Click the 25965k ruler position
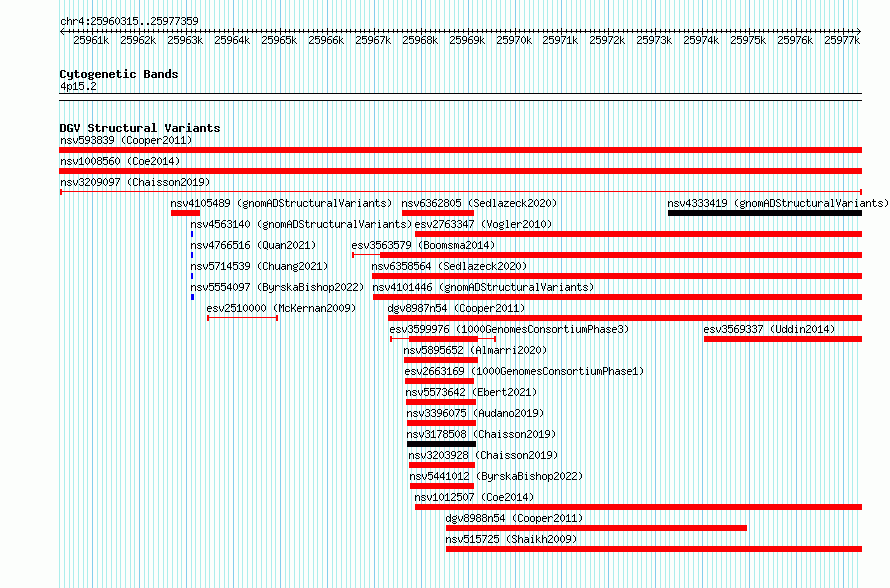Image resolution: width=890 pixels, height=588 pixels. point(279,40)
